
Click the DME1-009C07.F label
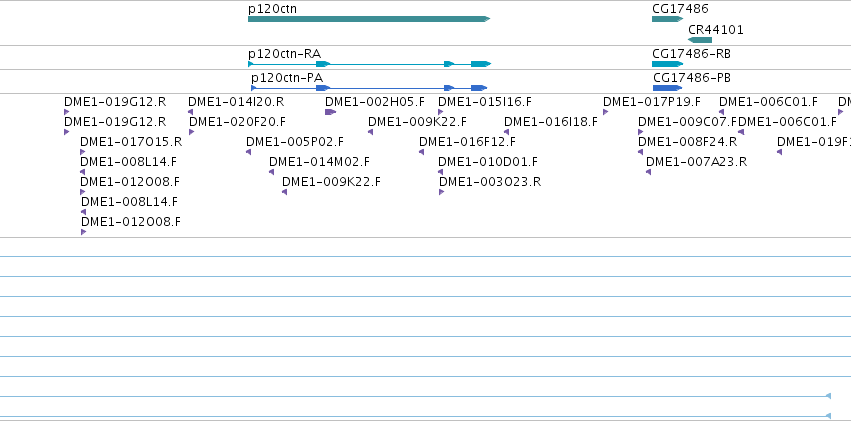tap(687, 122)
